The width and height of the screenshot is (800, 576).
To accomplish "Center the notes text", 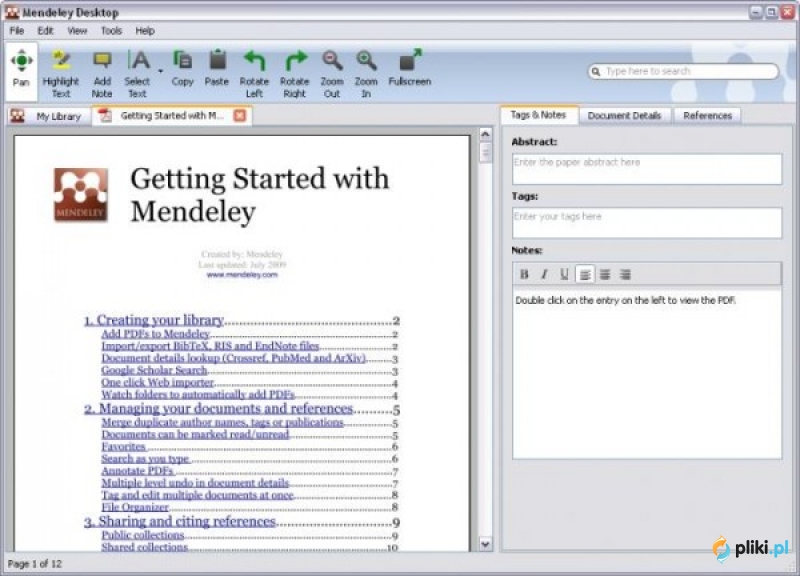I will pyautogui.click(x=605, y=274).
